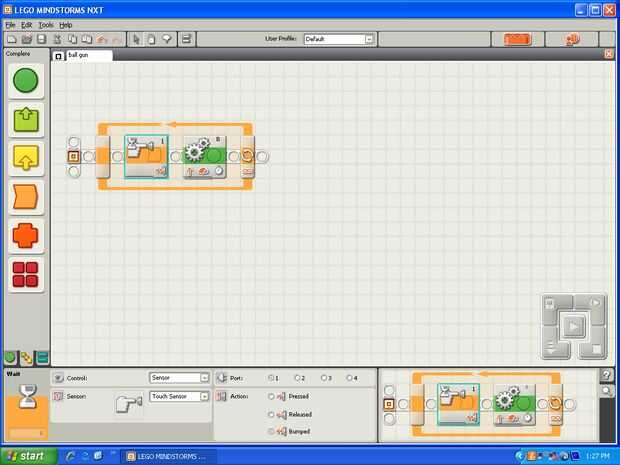Choose the Bumped action option
Screen dimensions: 620x465
click(271, 431)
